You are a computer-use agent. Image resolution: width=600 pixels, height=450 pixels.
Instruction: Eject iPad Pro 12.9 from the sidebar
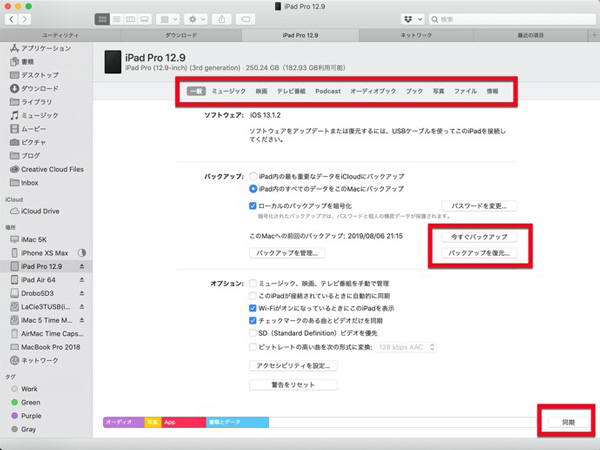coord(82,266)
